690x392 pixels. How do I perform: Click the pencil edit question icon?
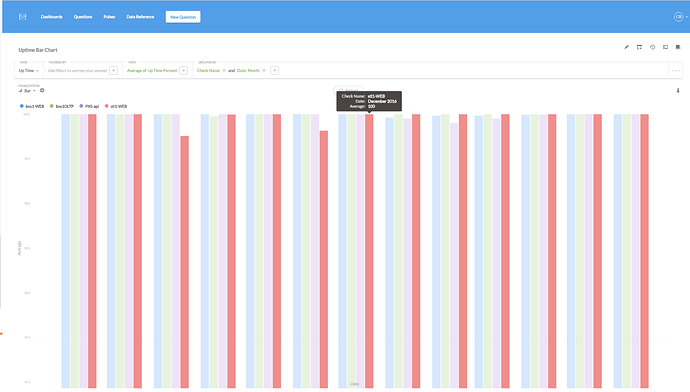pyautogui.click(x=627, y=47)
